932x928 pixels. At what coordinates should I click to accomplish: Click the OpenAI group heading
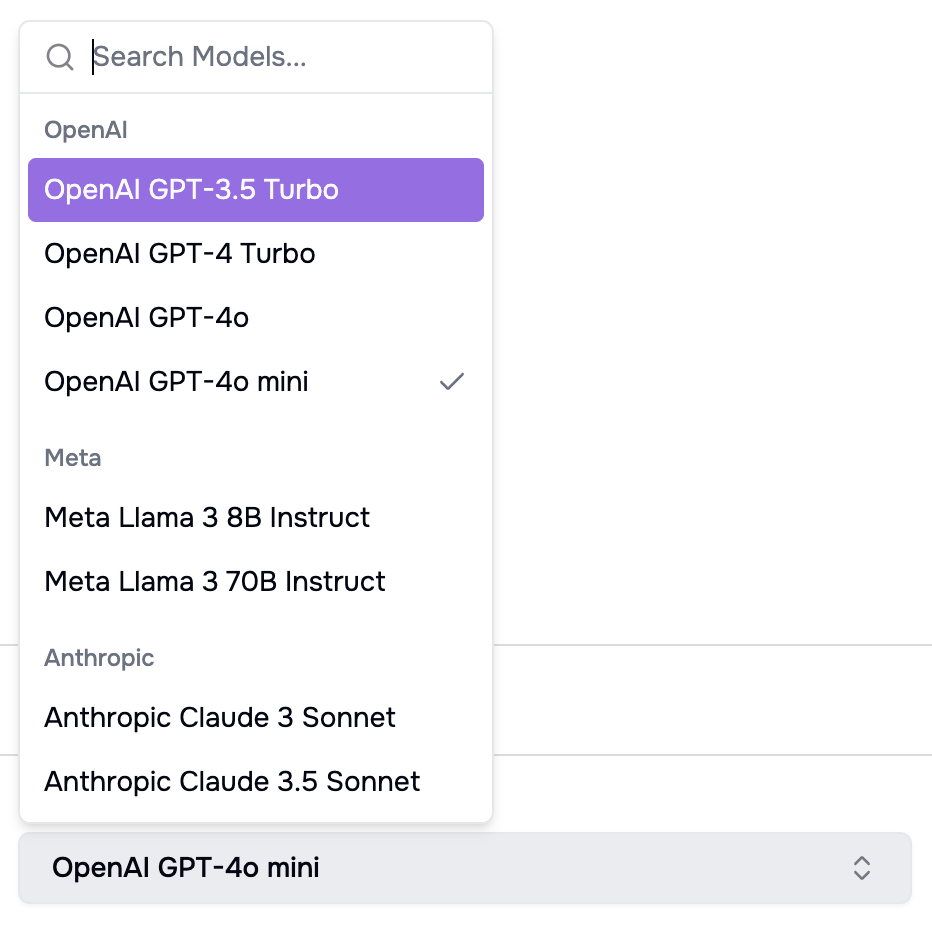coord(86,130)
